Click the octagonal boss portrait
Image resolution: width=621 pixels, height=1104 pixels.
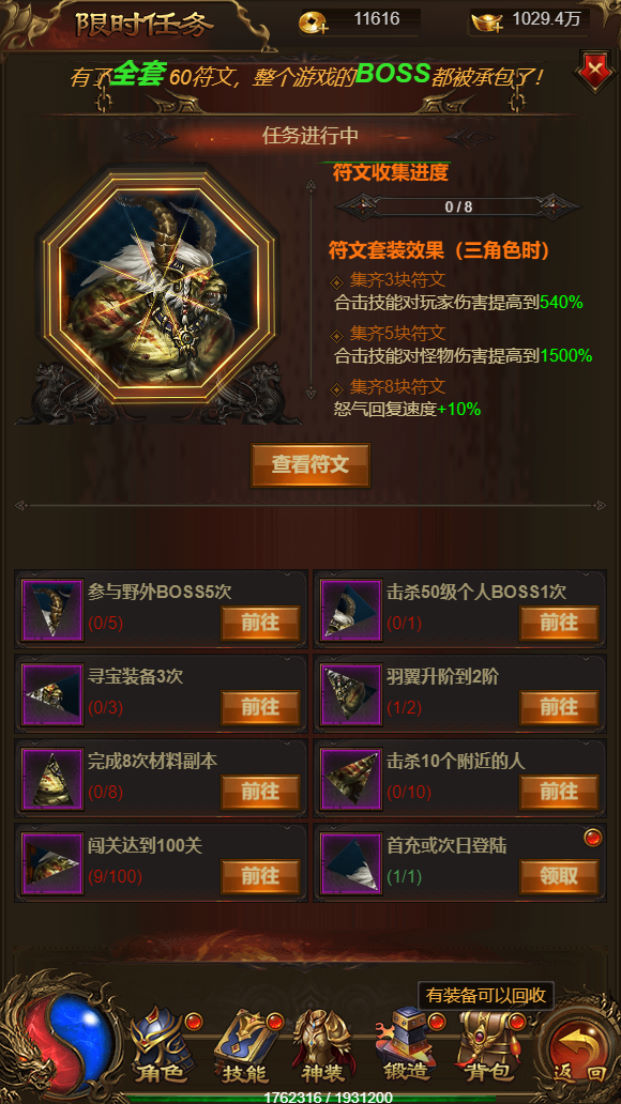click(x=158, y=287)
